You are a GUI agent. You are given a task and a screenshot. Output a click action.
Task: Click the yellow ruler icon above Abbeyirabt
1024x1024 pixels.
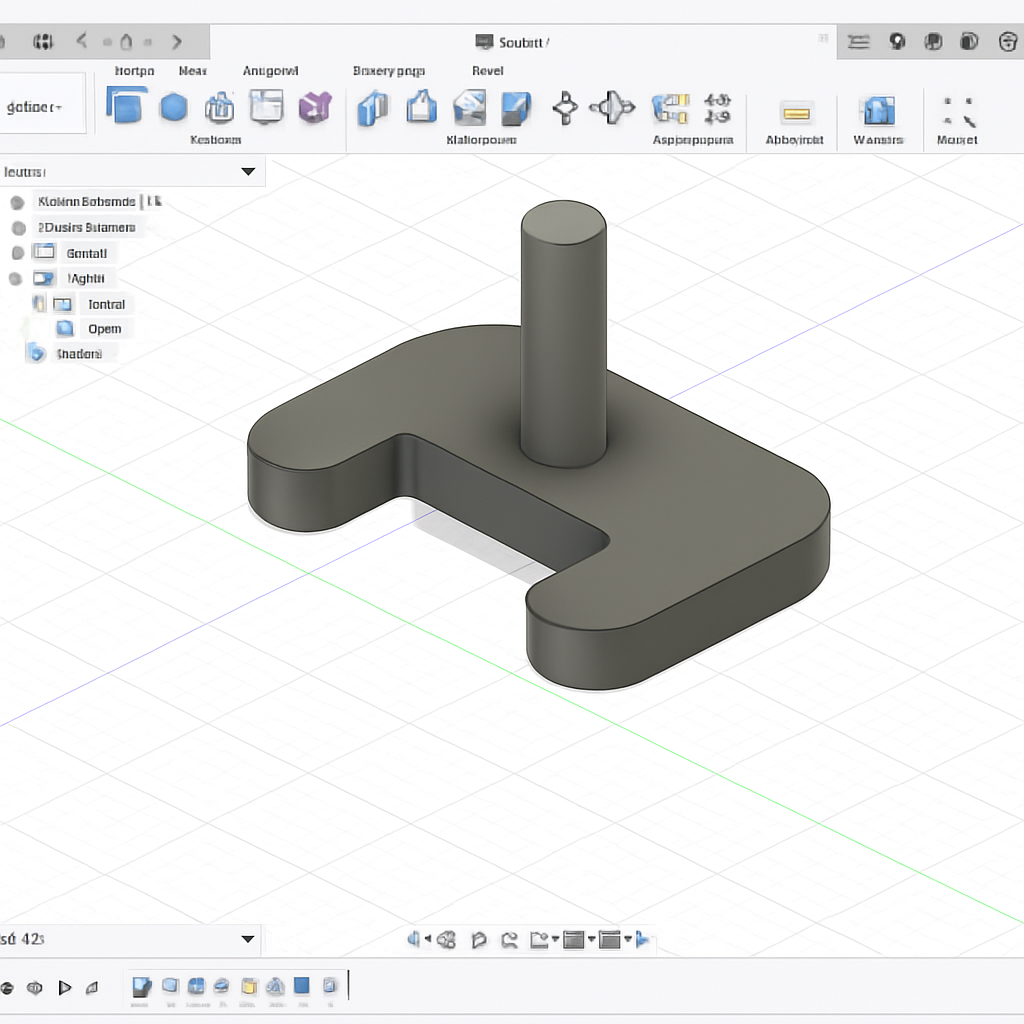pyautogui.click(x=796, y=112)
